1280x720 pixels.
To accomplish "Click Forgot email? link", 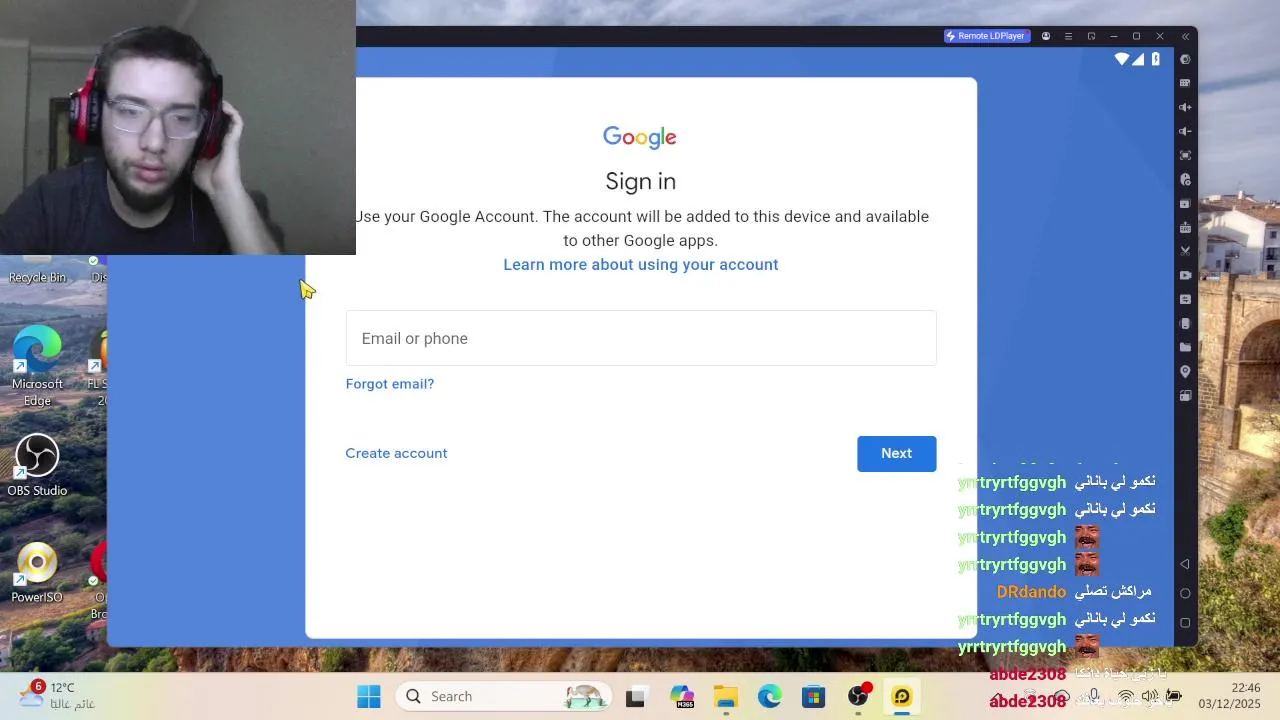I will tap(390, 384).
